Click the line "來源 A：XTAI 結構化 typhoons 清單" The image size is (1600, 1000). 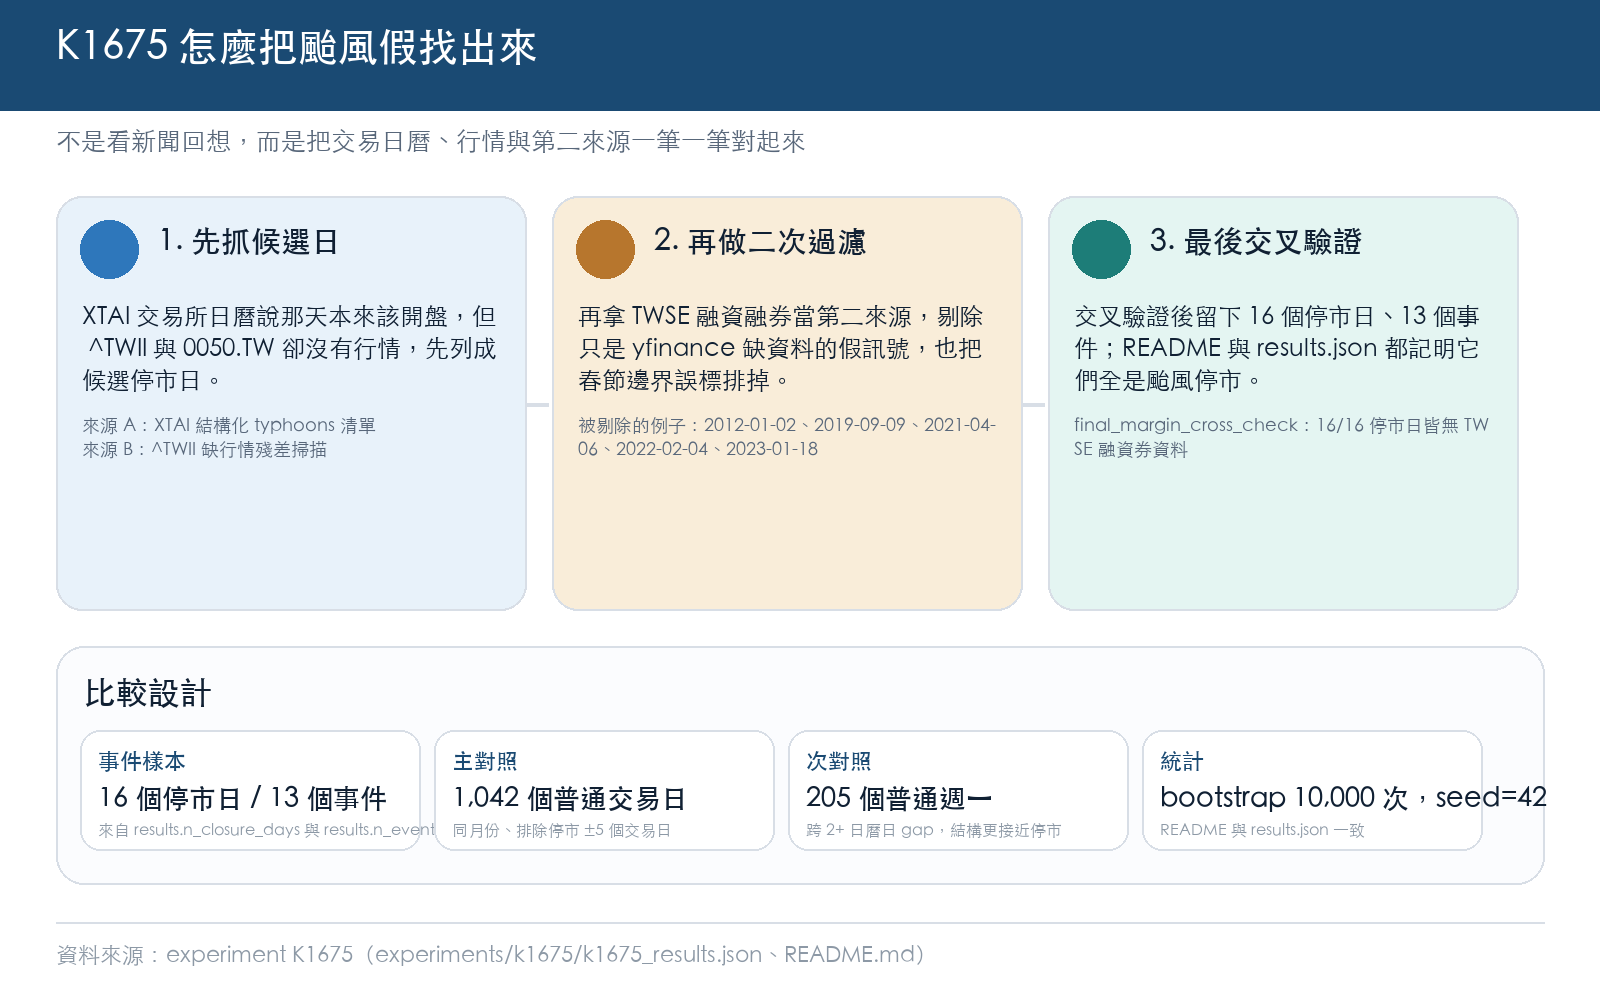coord(229,425)
